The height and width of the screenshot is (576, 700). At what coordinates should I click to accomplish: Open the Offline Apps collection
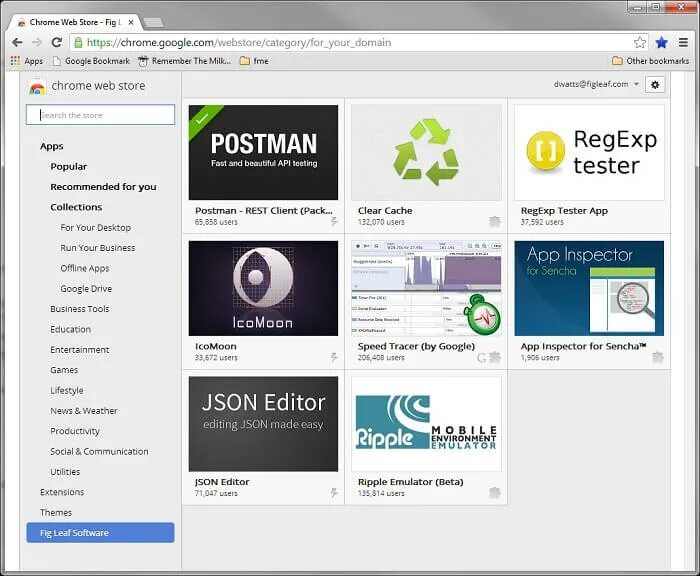click(85, 268)
